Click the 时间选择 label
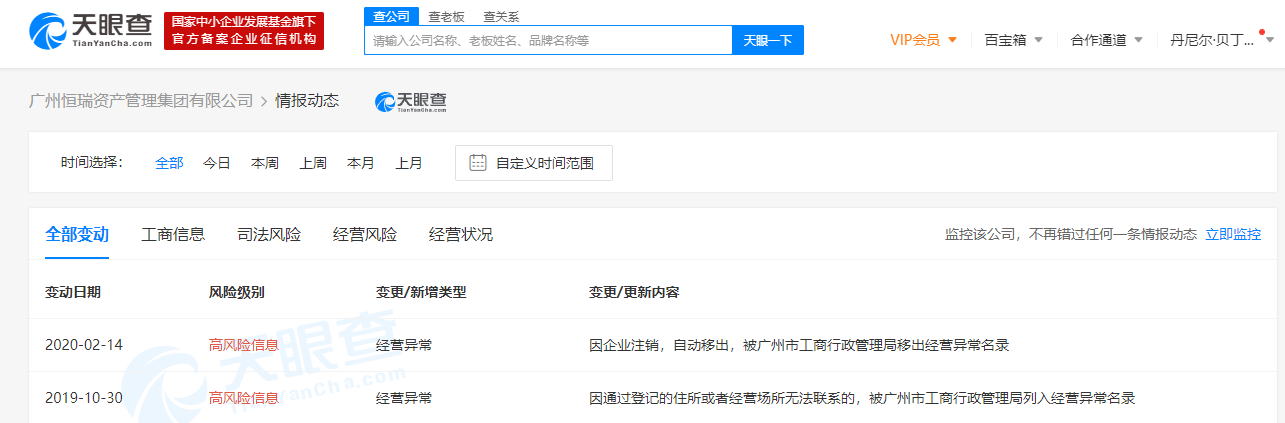This screenshot has width=1285, height=423. pyautogui.click(x=91, y=163)
